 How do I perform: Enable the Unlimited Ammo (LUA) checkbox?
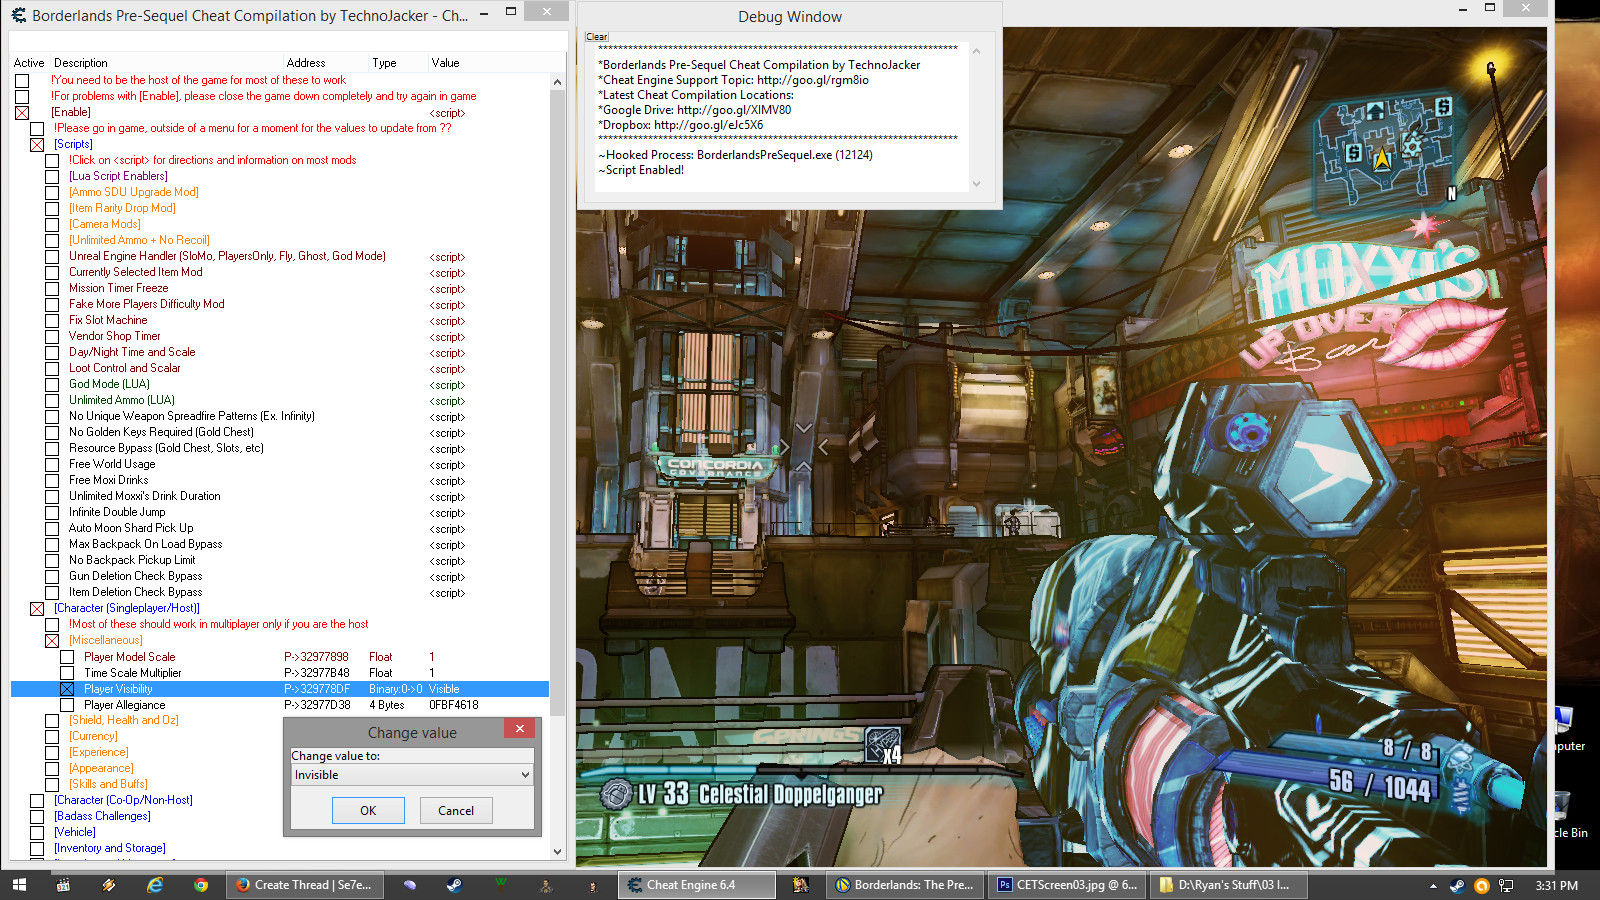(x=52, y=401)
